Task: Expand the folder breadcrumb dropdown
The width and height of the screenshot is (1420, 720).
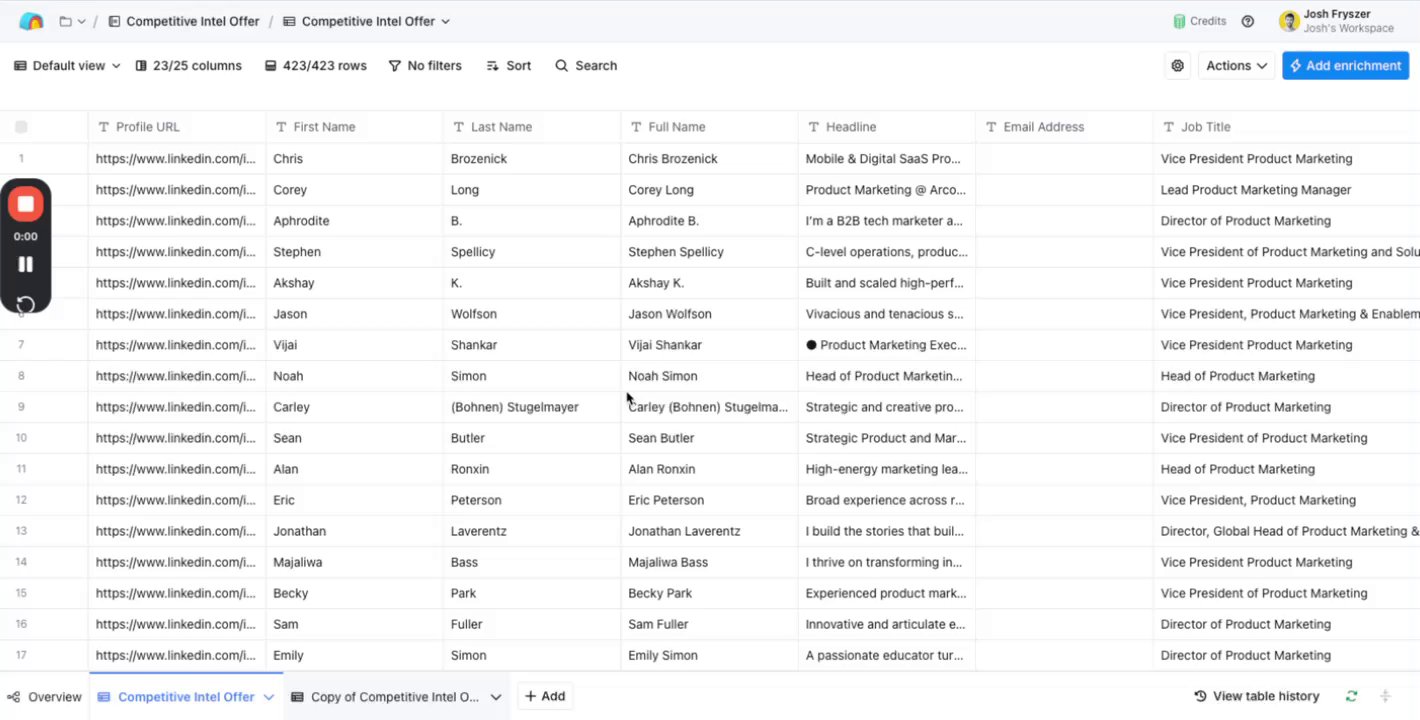Action: [72, 21]
